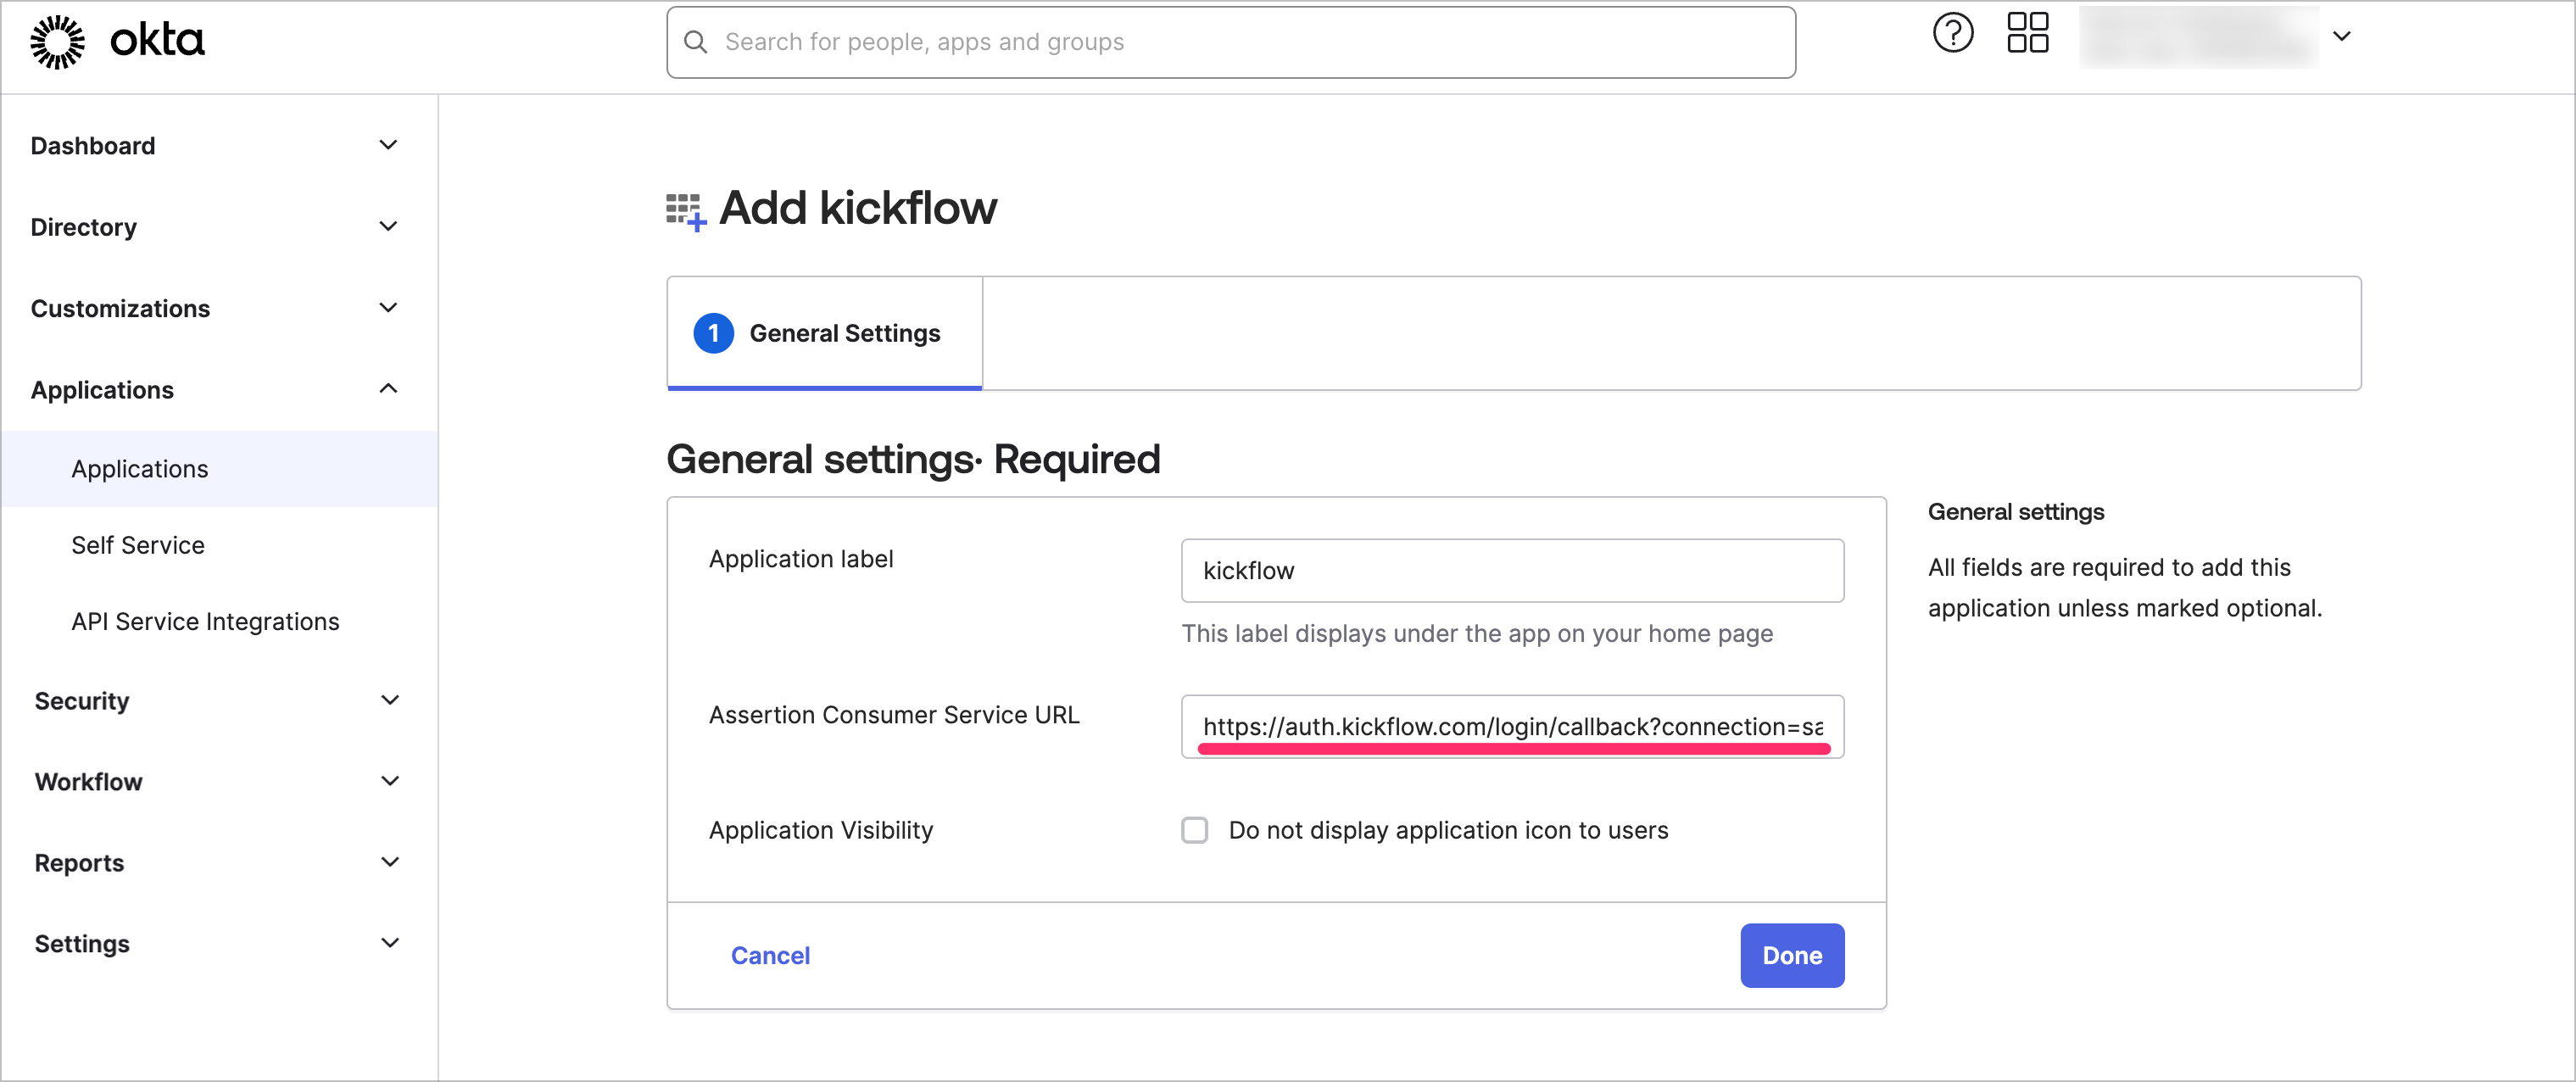Click the search magnifier icon
The image size is (2576, 1082).
[696, 42]
